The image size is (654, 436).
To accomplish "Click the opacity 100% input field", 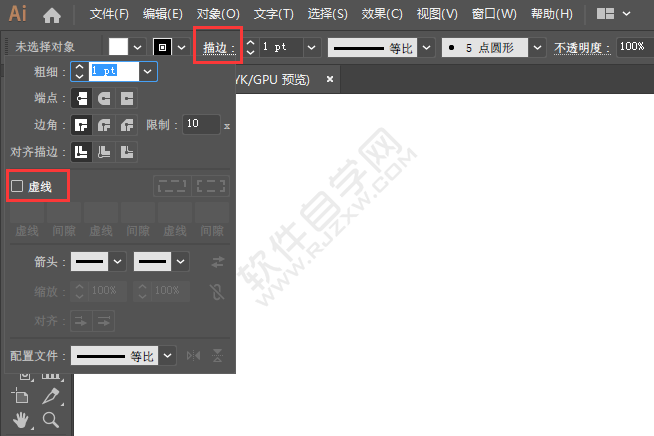I will coord(635,47).
